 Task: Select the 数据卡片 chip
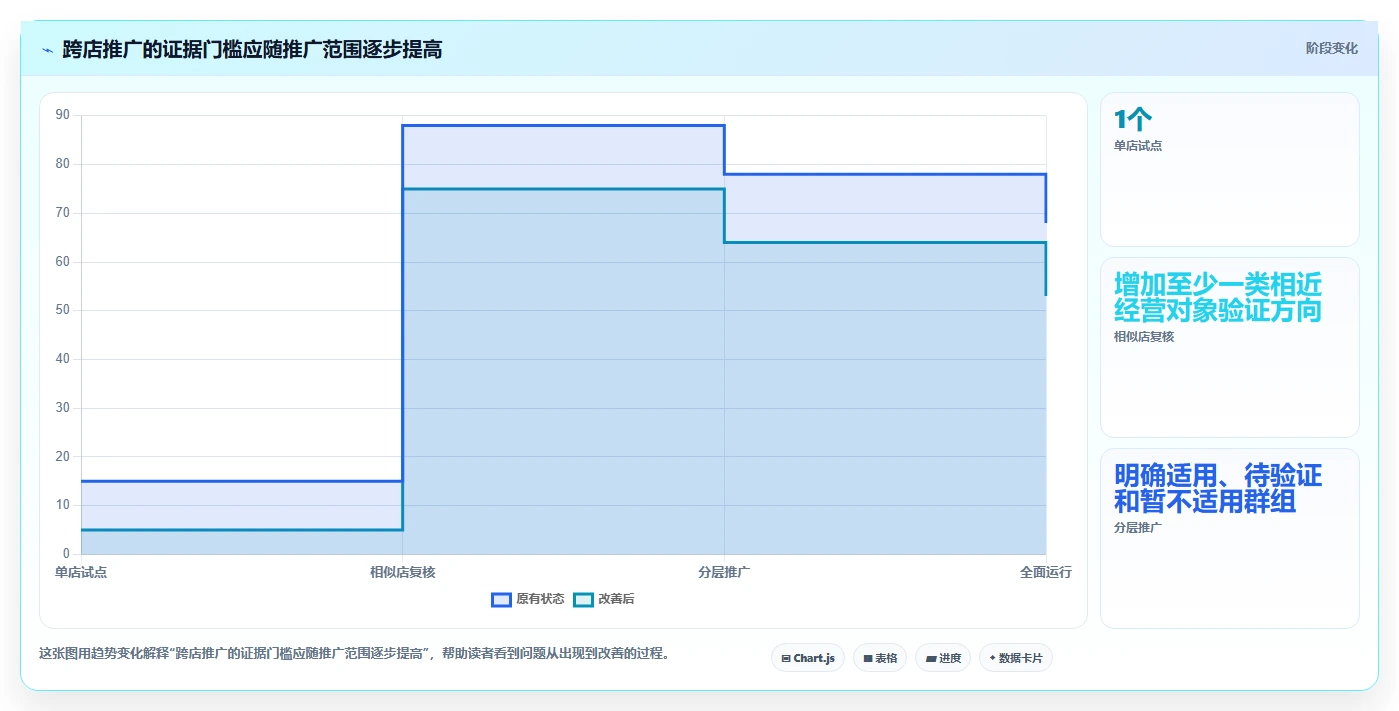1016,658
